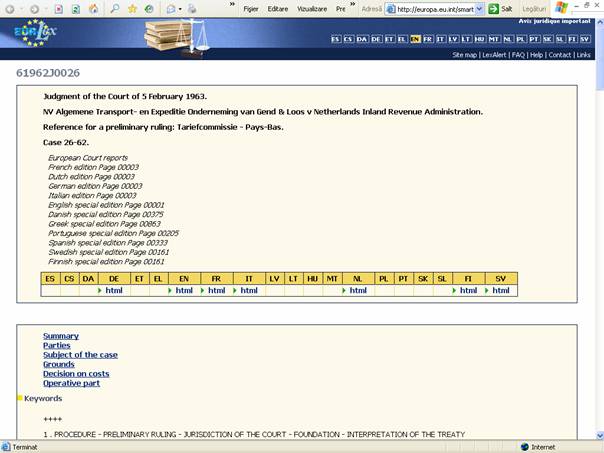Screen dimensions: 604x453
Task: Click the Windows flag logo at top right
Action: (x=561, y=7)
